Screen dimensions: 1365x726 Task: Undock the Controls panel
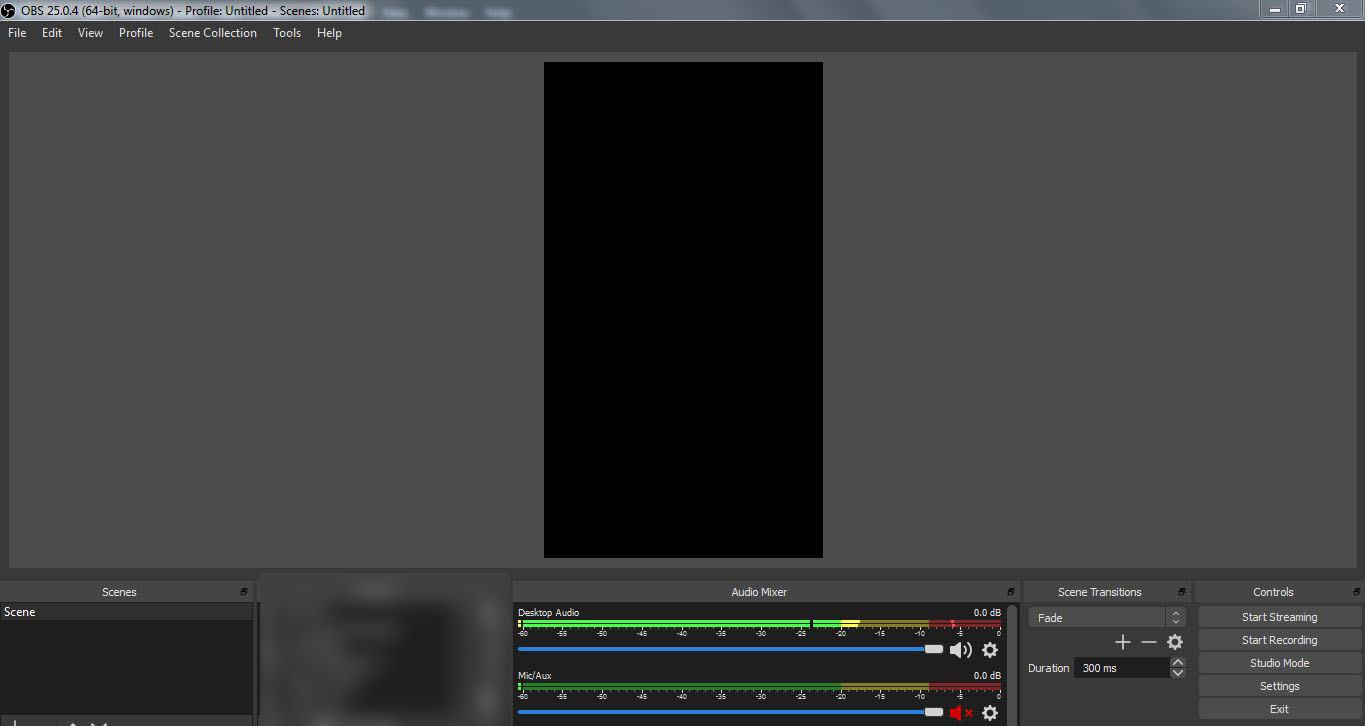(x=1354, y=592)
